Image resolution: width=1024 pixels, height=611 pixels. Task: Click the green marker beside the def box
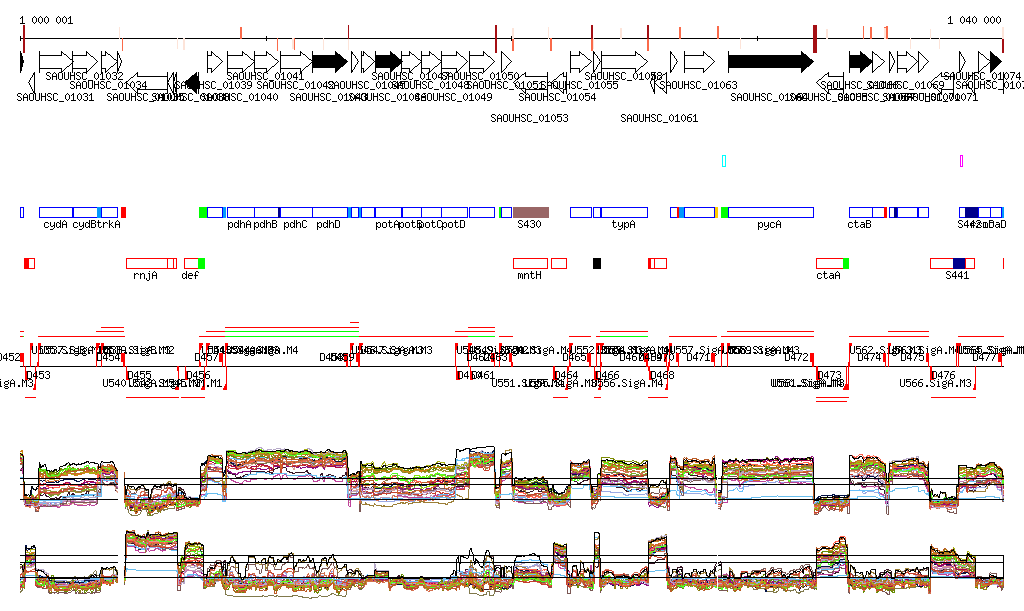202,263
